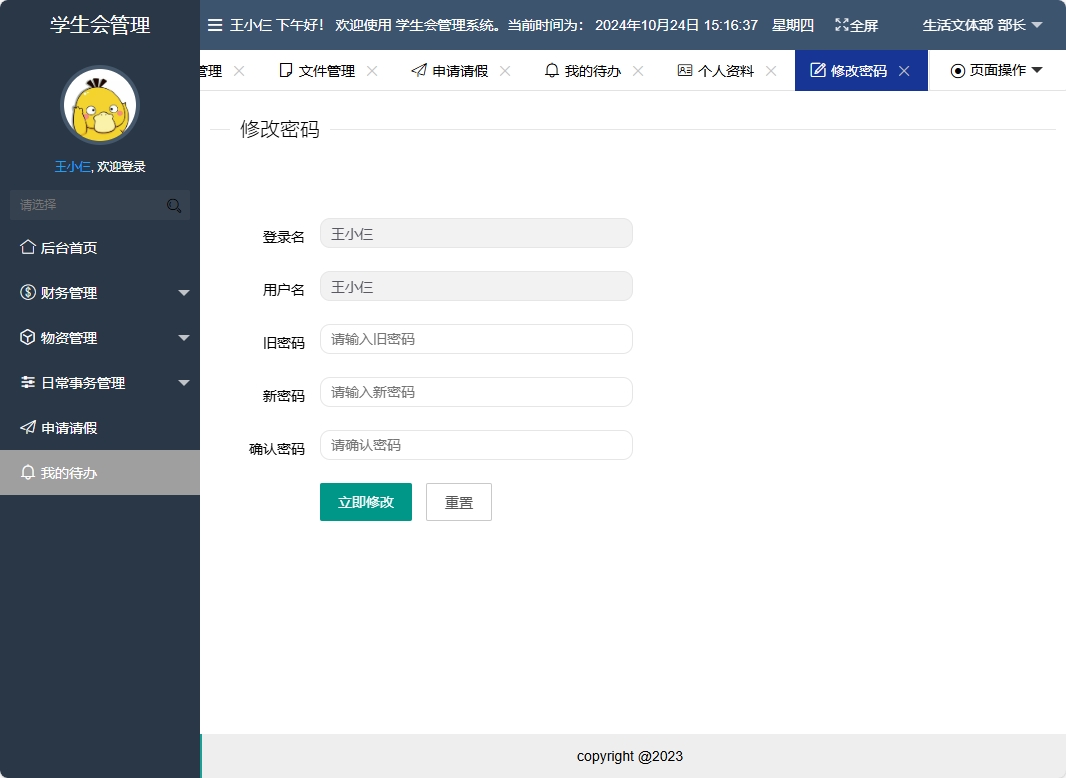The image size is (1066, 778).
Task: Open the 生活文体部 部长 user dropdown
Action: click(980, 25)
